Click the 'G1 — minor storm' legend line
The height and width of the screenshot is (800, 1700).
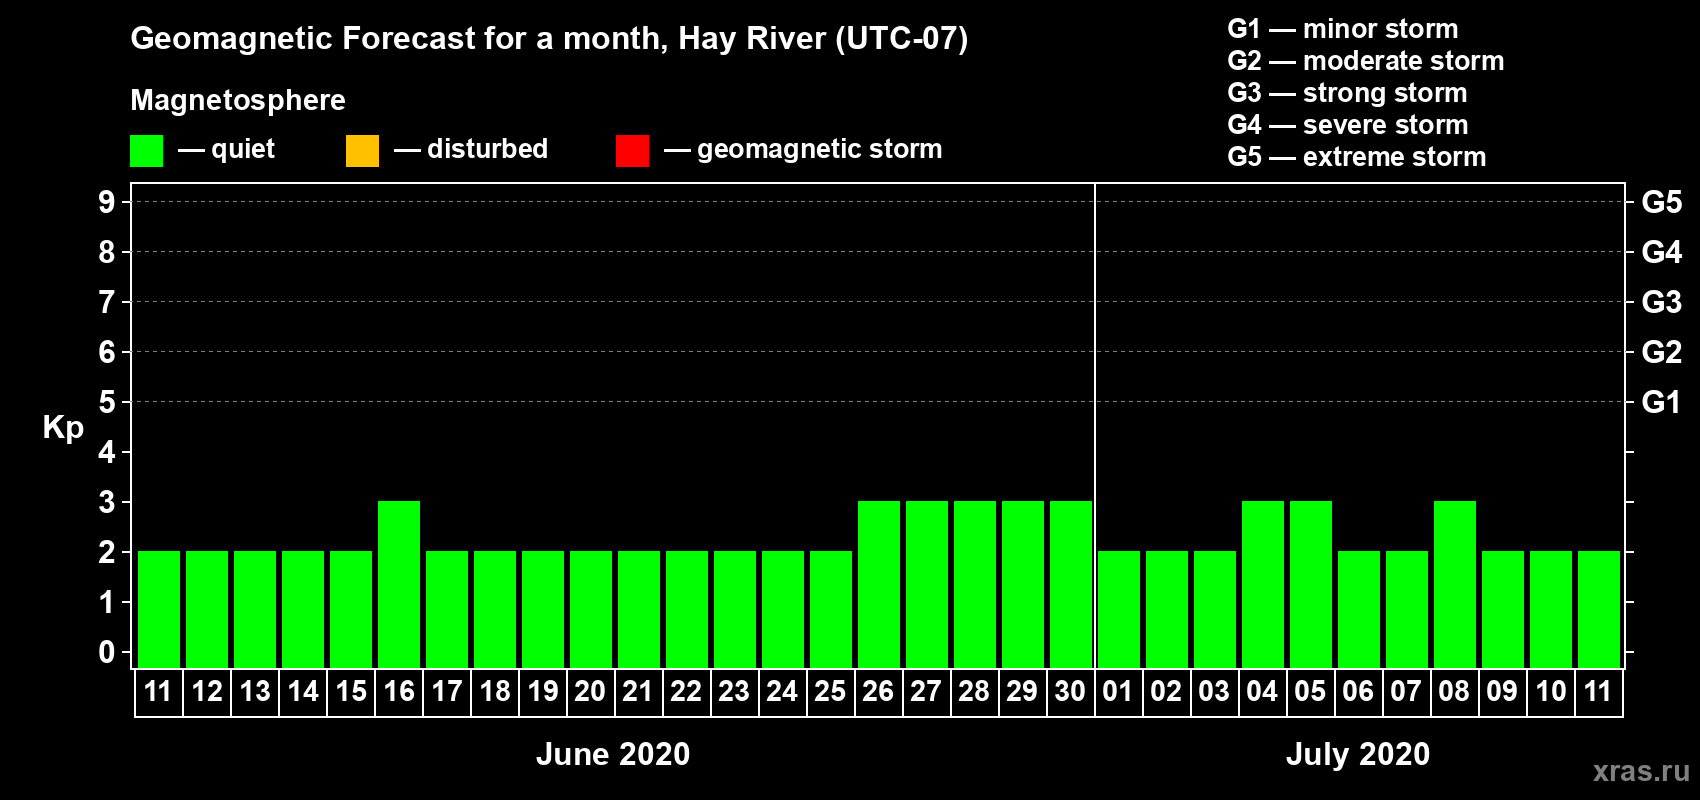(x=1343, y=29)
